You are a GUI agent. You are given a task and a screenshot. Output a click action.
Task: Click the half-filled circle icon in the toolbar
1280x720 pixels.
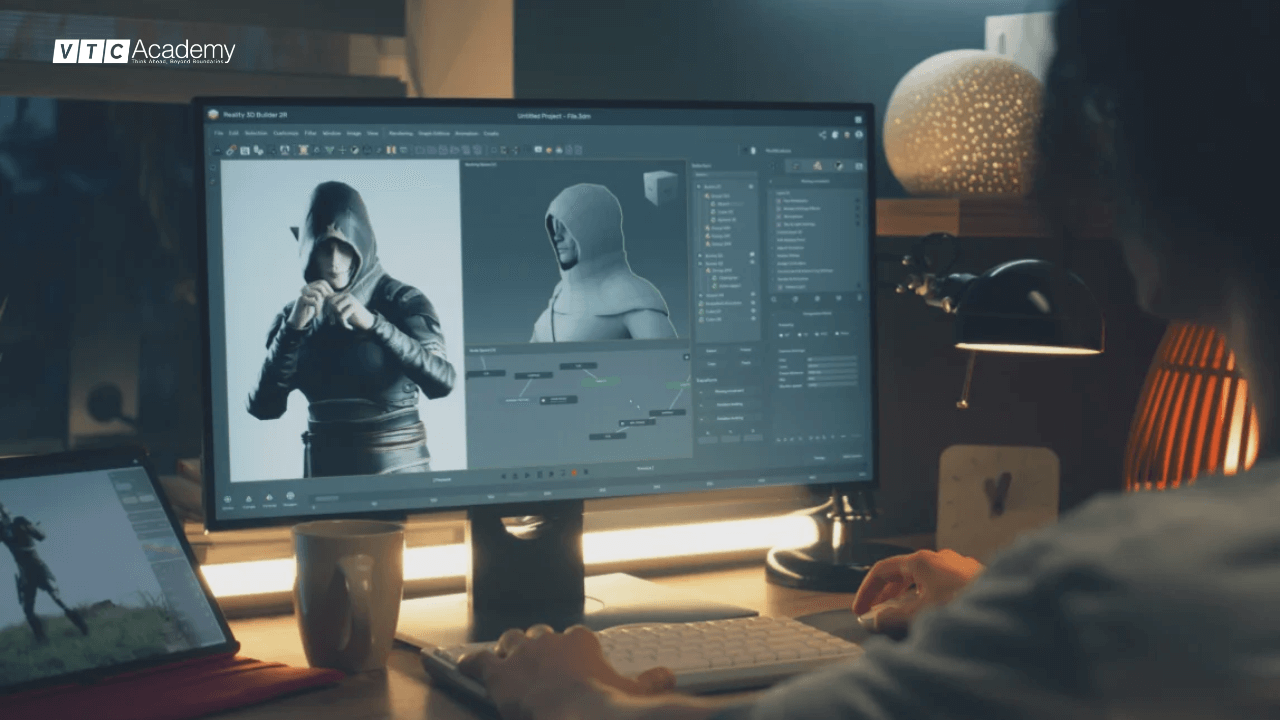[x=355, y=150]
